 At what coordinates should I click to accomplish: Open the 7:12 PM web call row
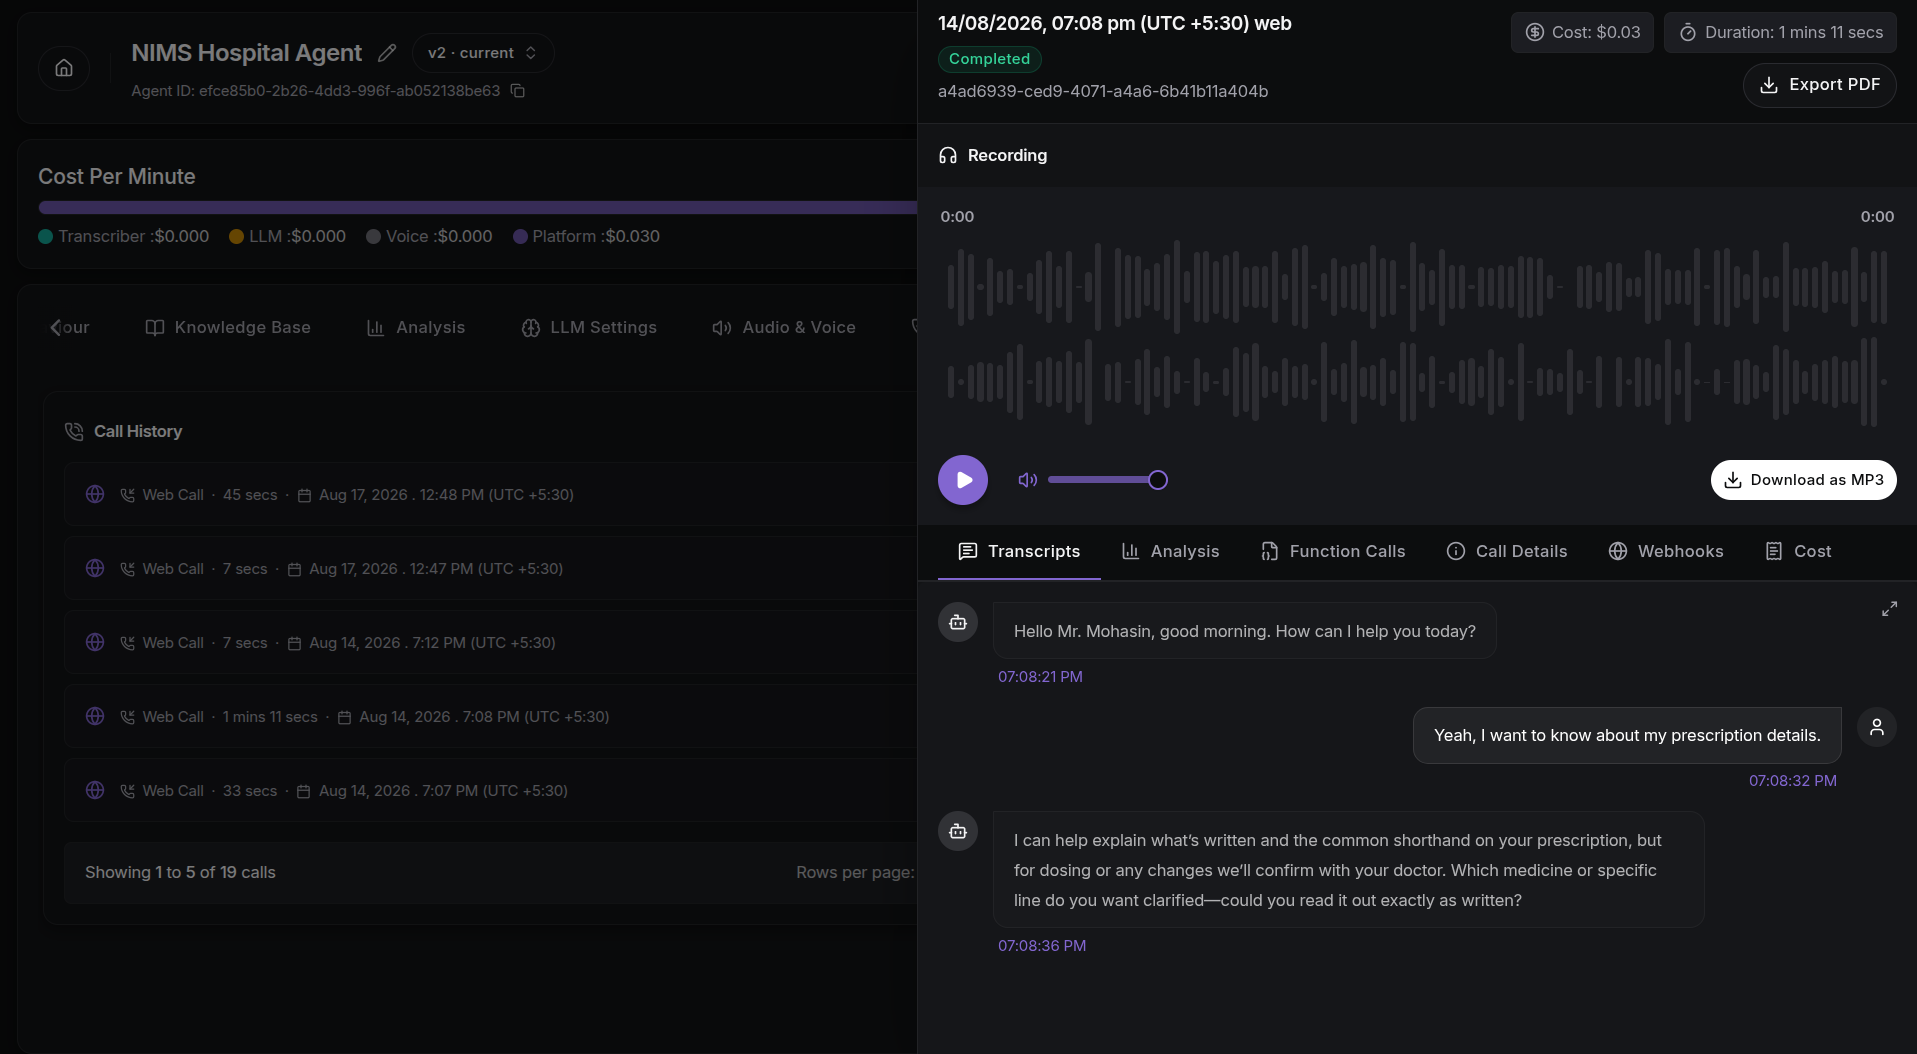(x=490, y=643)
